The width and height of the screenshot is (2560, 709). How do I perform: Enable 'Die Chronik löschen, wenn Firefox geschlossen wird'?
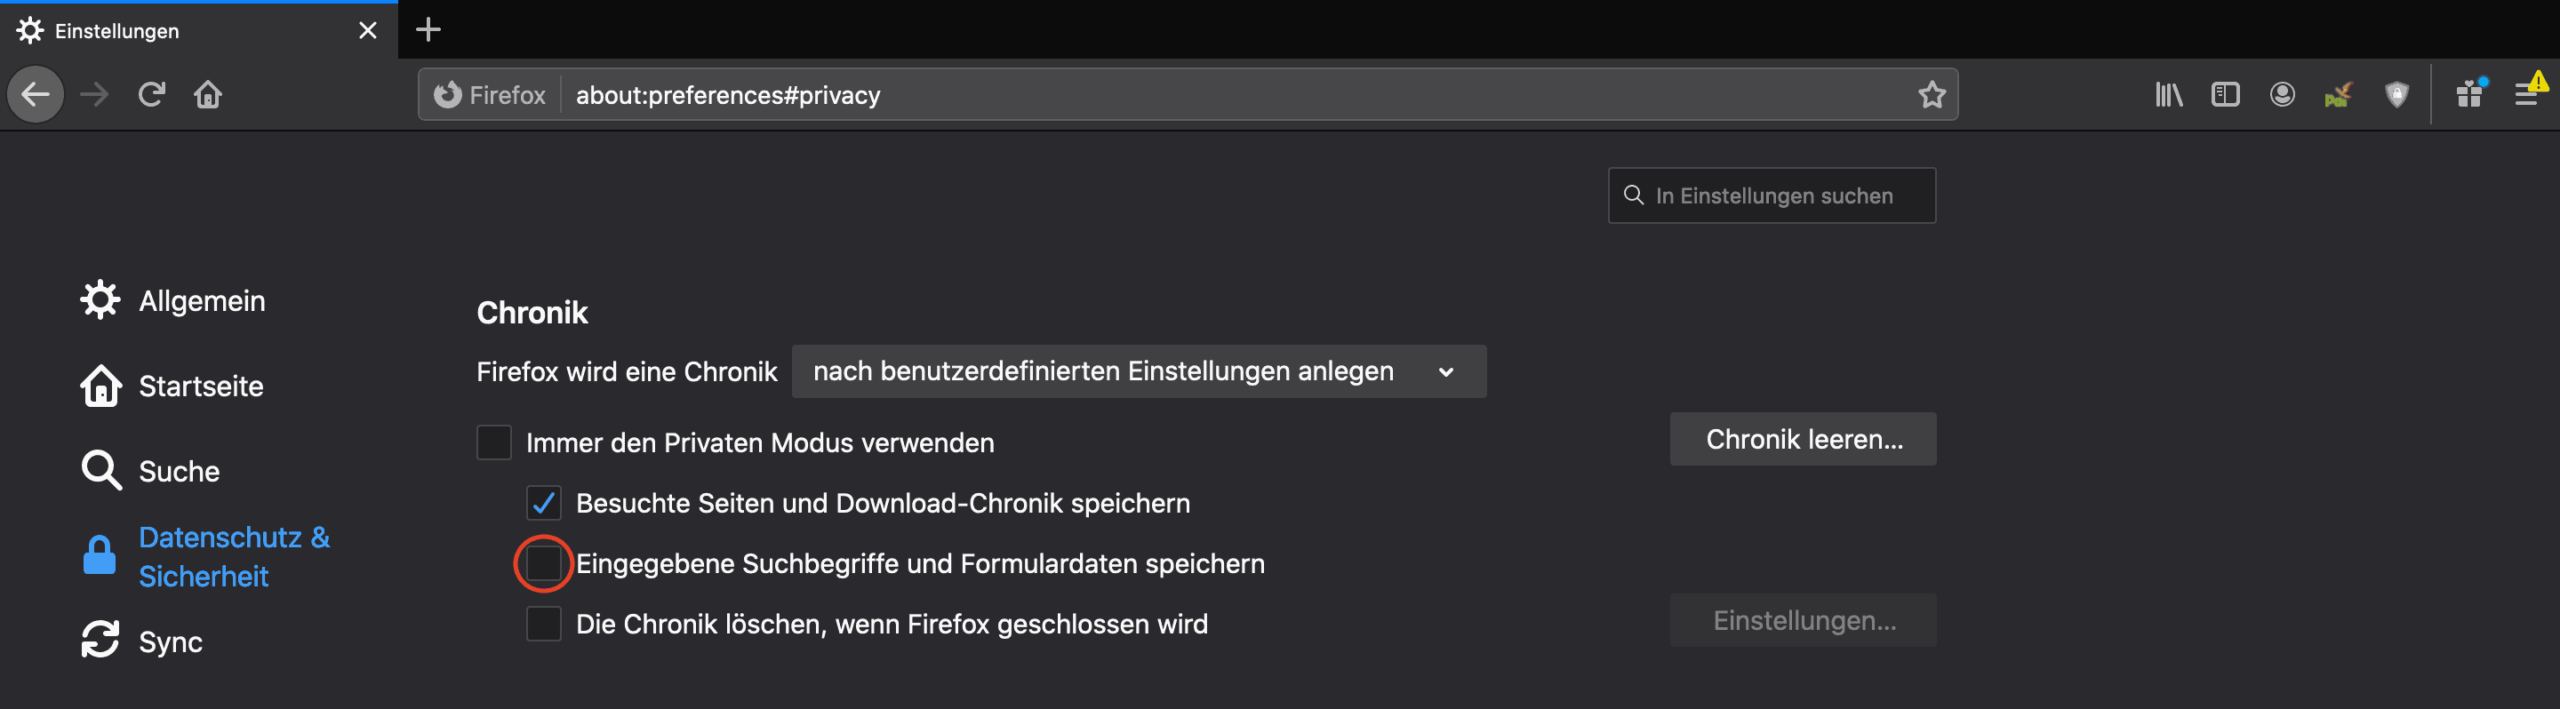[544, 623]
